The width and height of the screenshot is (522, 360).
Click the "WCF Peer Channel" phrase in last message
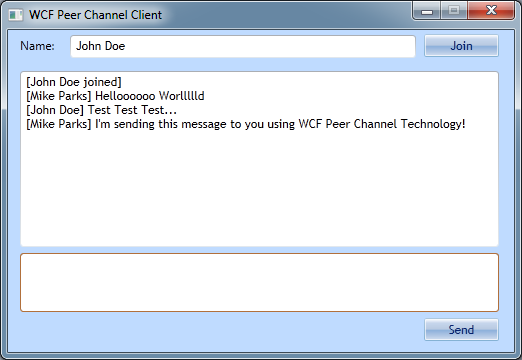[x=348, y=124]
